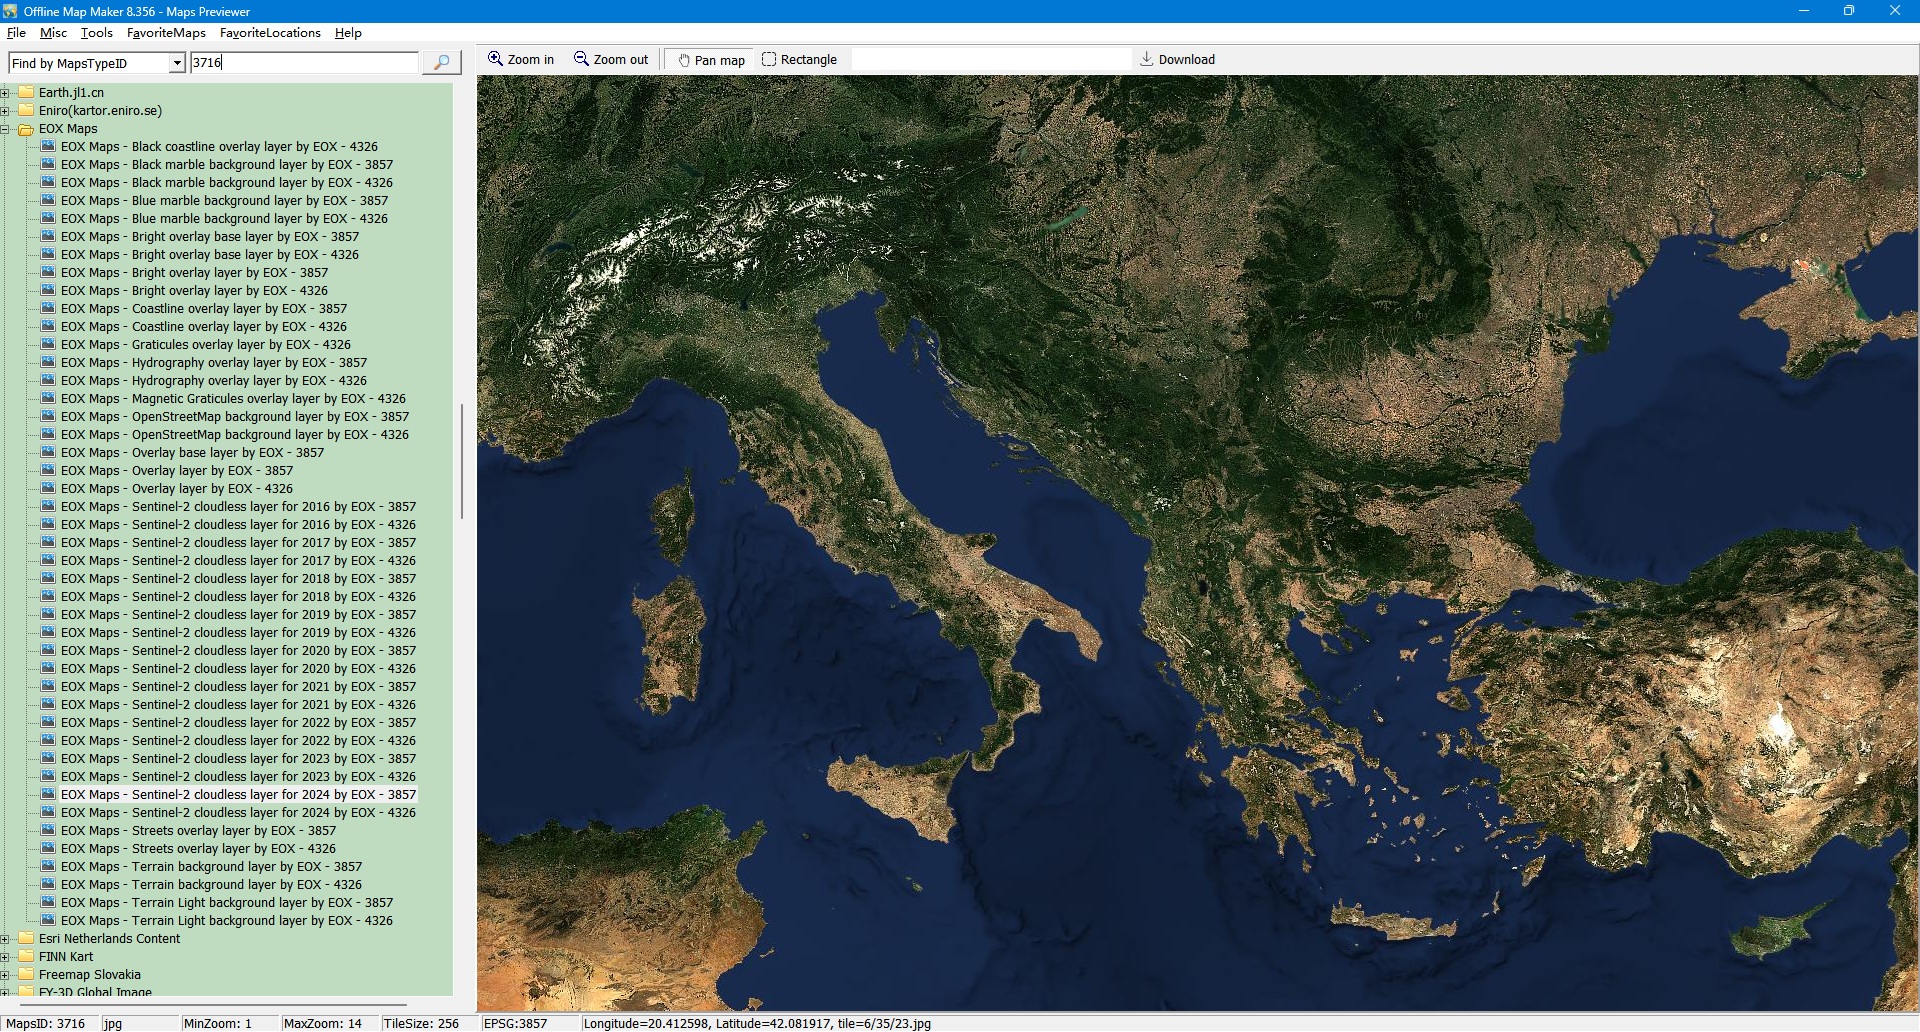Click the Black coastline overlay layer map icon
This screenshot has width=1920, height=1032.
(x=48, y=147)
